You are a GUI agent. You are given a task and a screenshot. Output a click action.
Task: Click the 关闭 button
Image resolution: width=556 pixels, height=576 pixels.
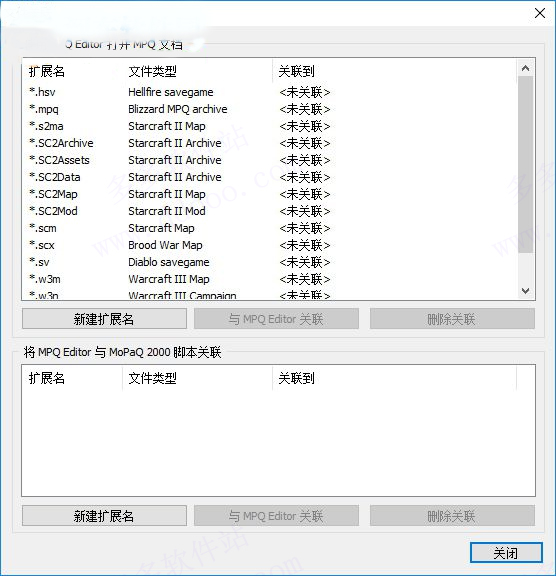coord(506,553)
